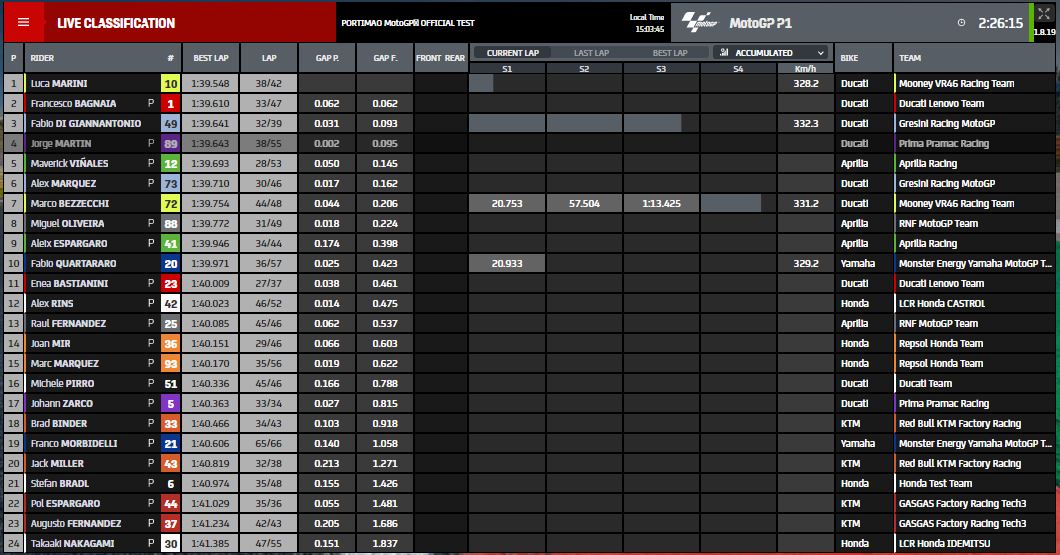Select rider Fabio QUARTARARO
The image size is (1060, 555).
(73, 264)
